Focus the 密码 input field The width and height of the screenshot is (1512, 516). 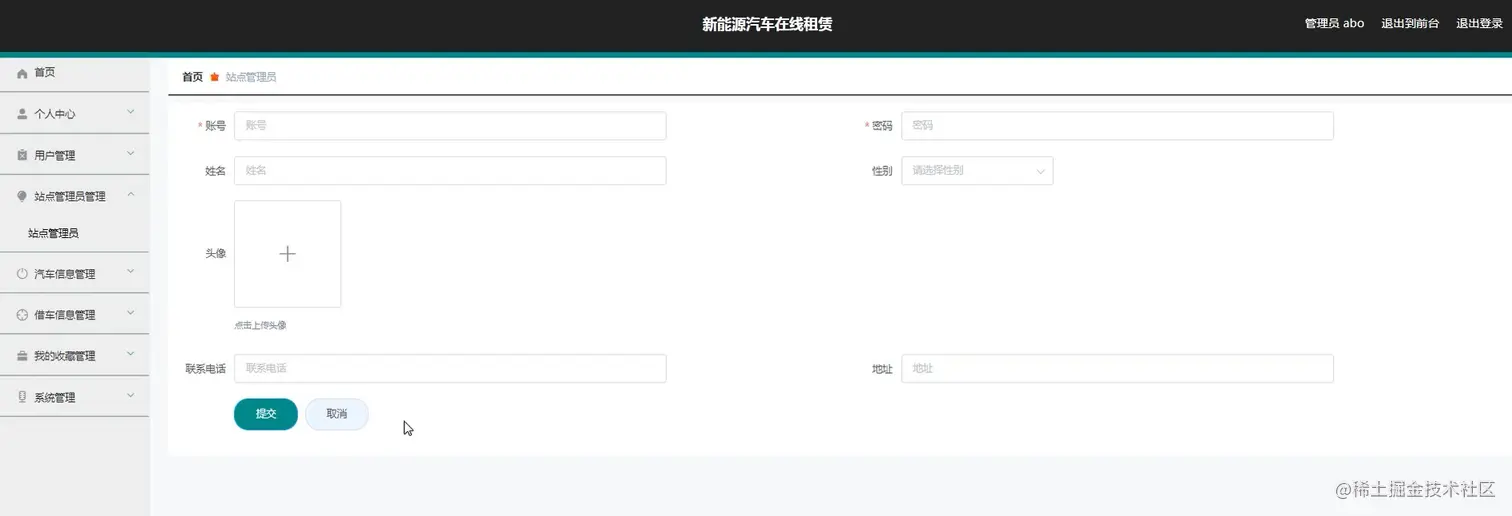[x=1117, y=126]
